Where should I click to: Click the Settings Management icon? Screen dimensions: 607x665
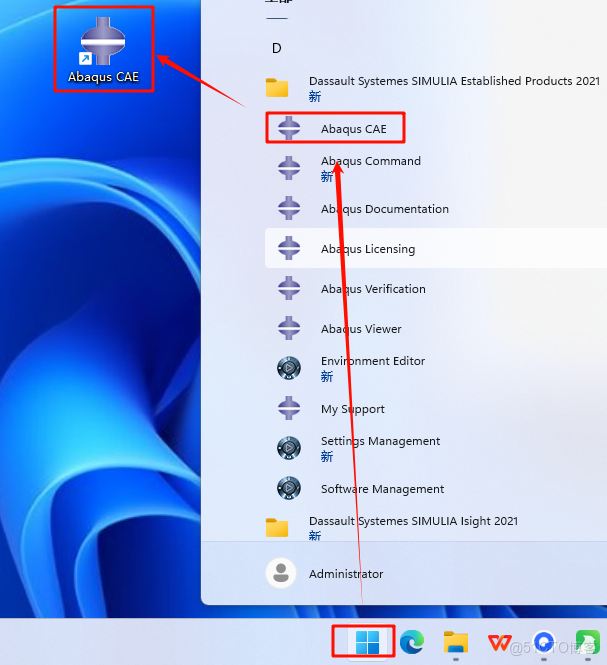(289, 448)
